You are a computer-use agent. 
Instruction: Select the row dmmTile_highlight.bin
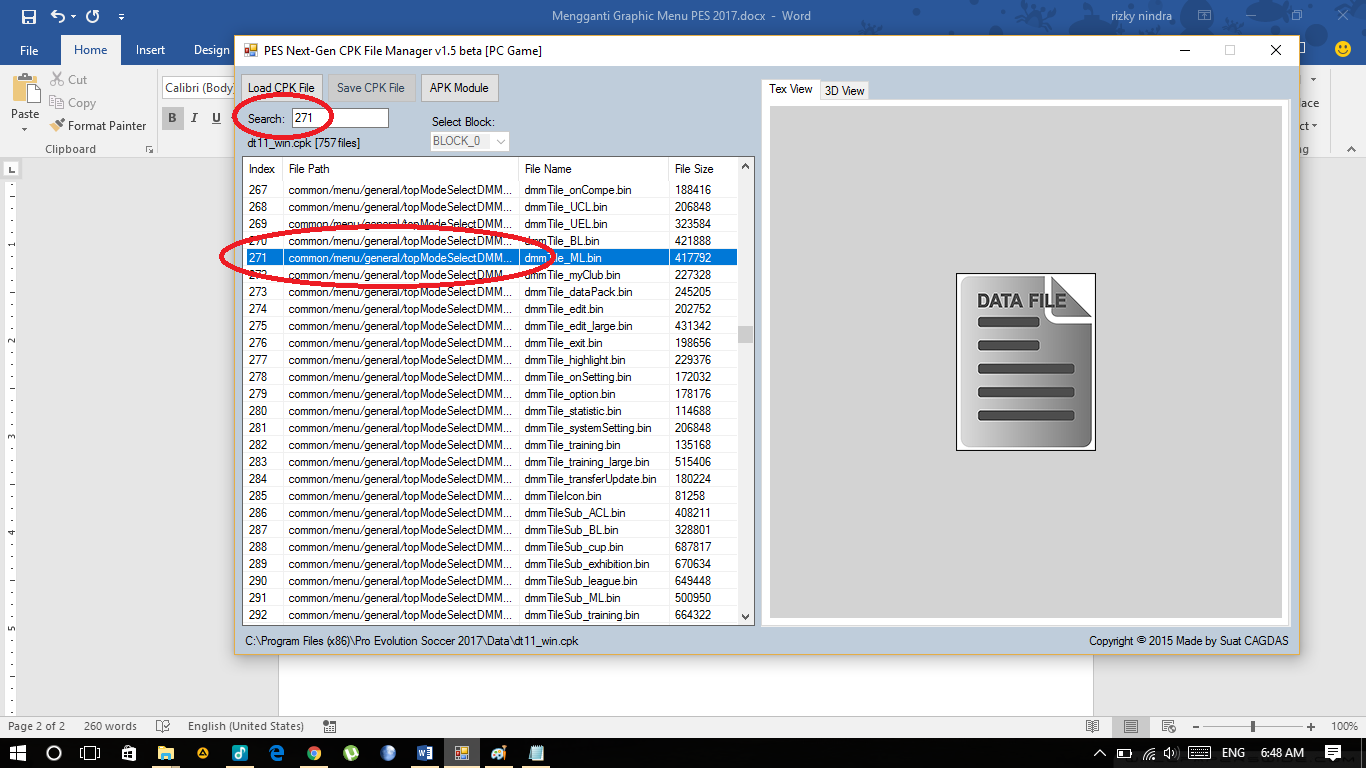pos(491,360)
